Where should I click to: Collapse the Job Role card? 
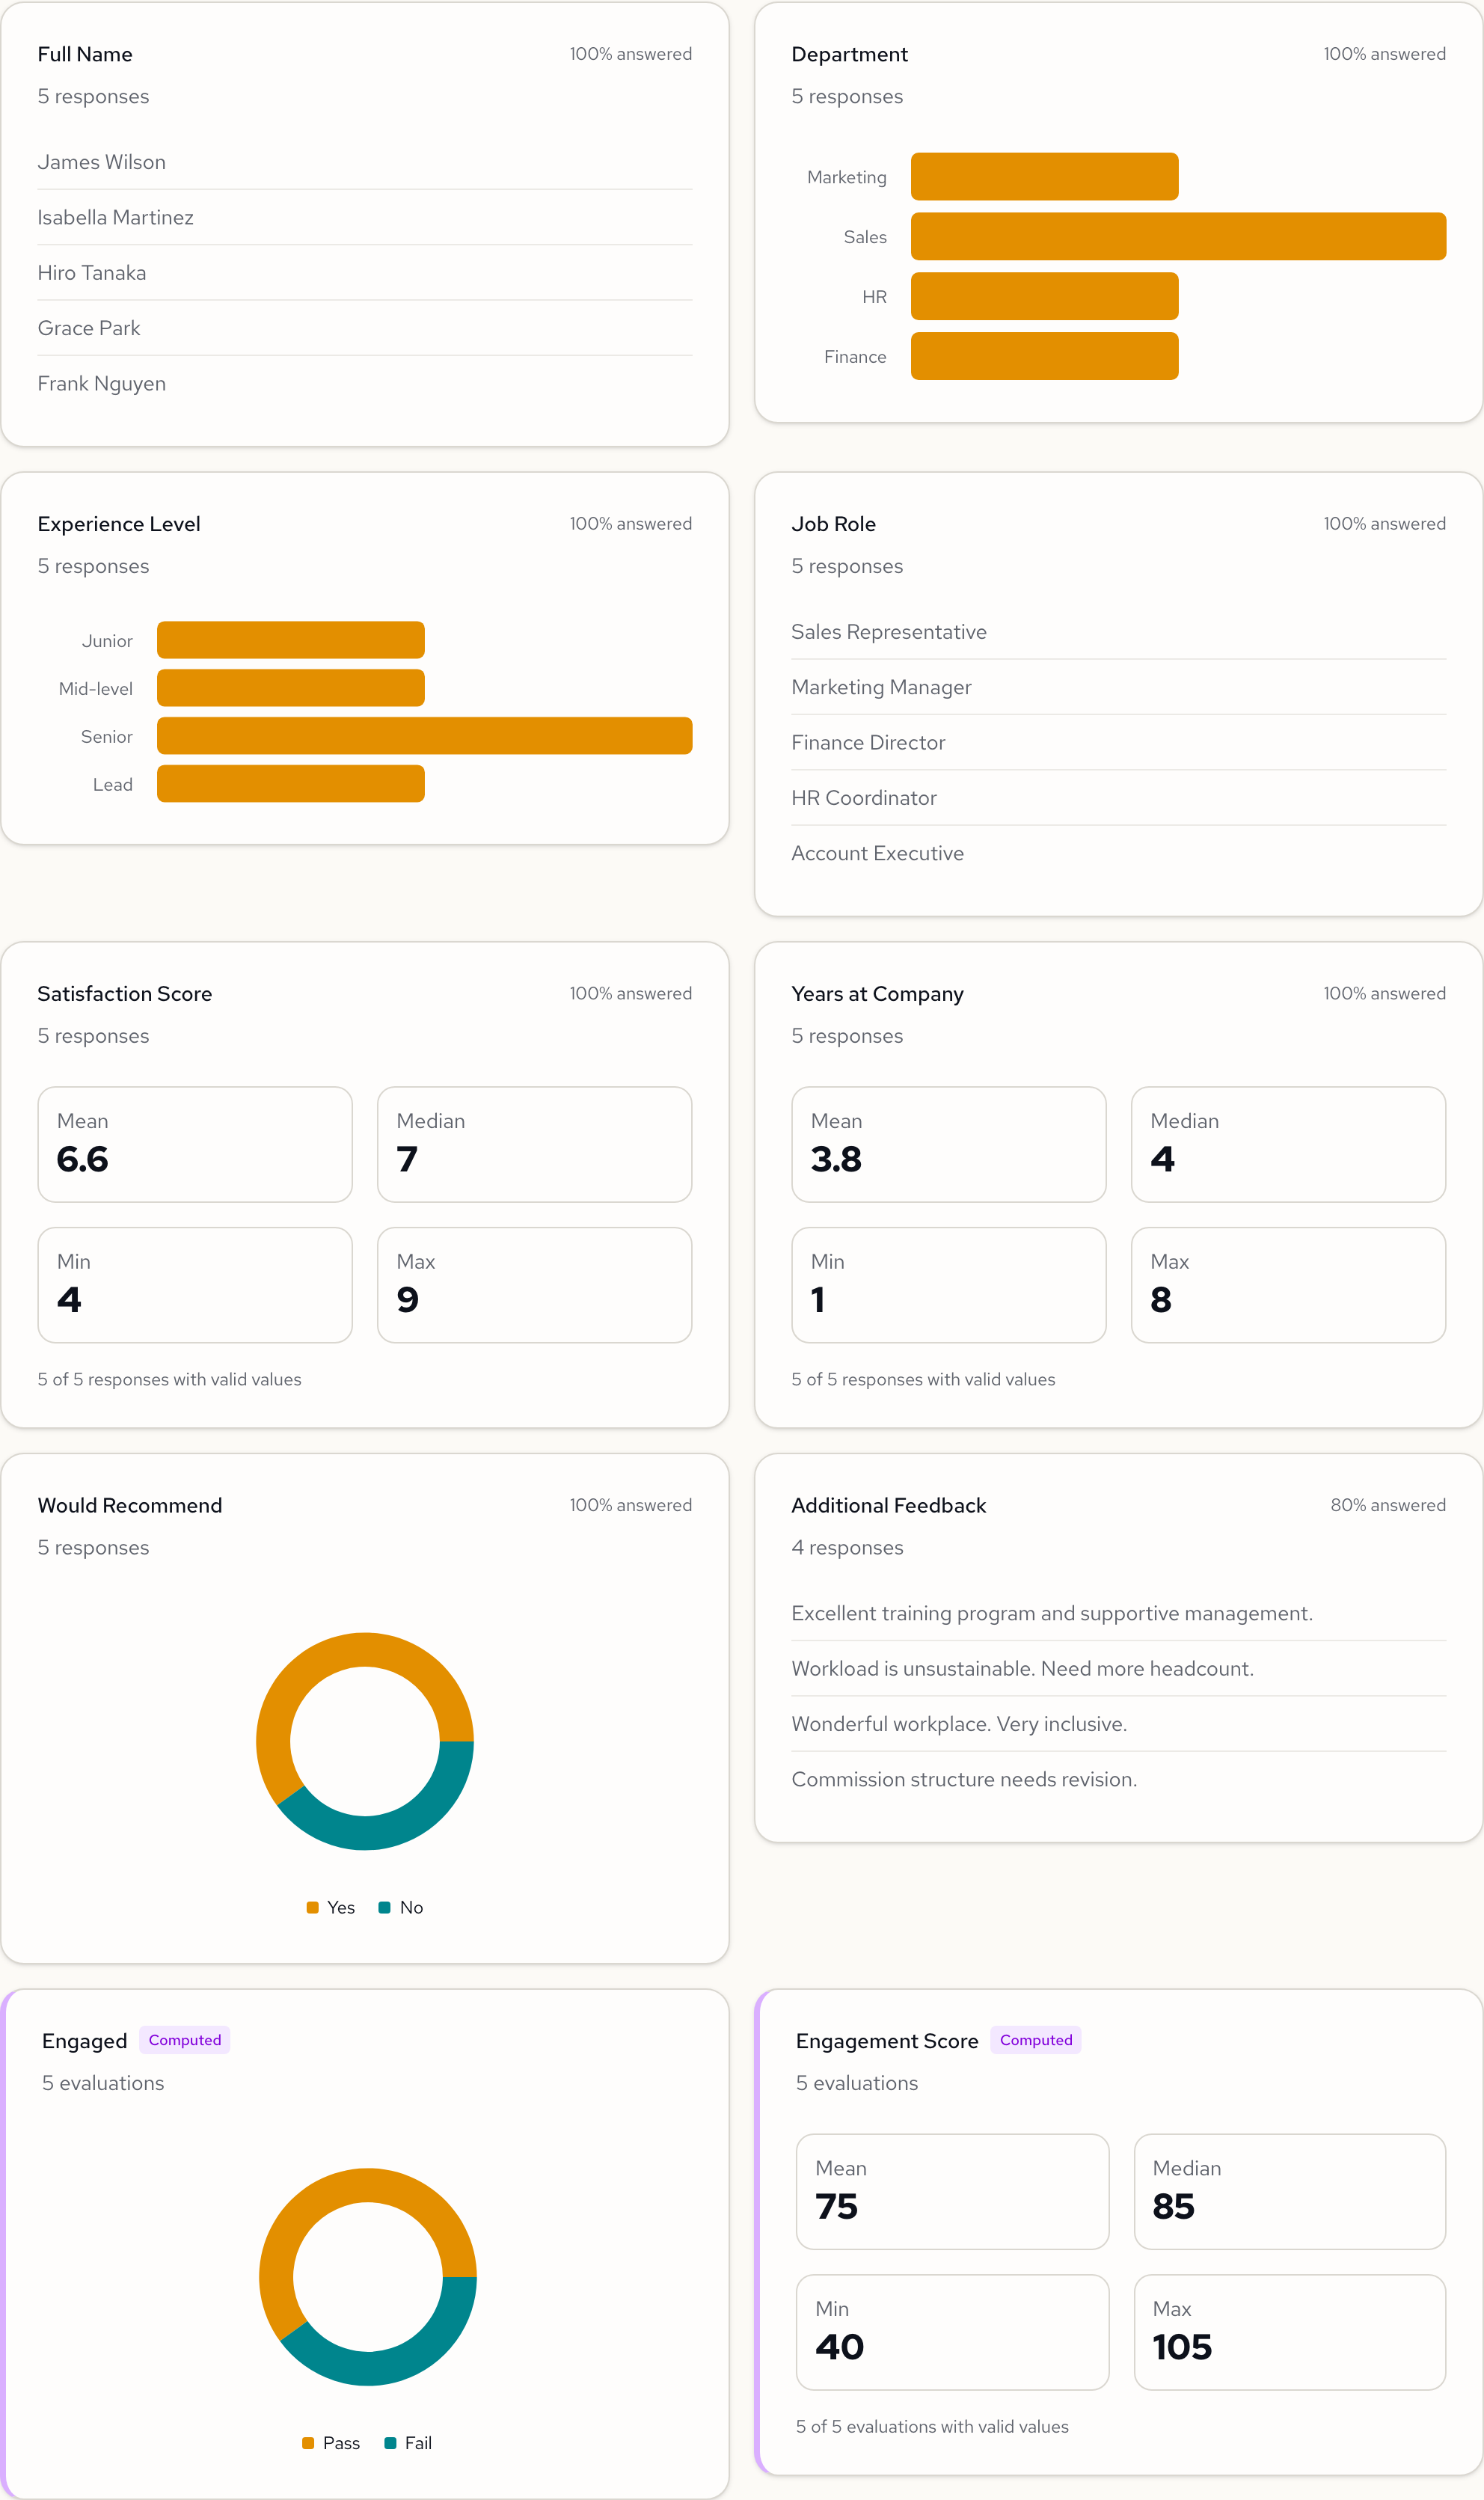tap(834, 523)
